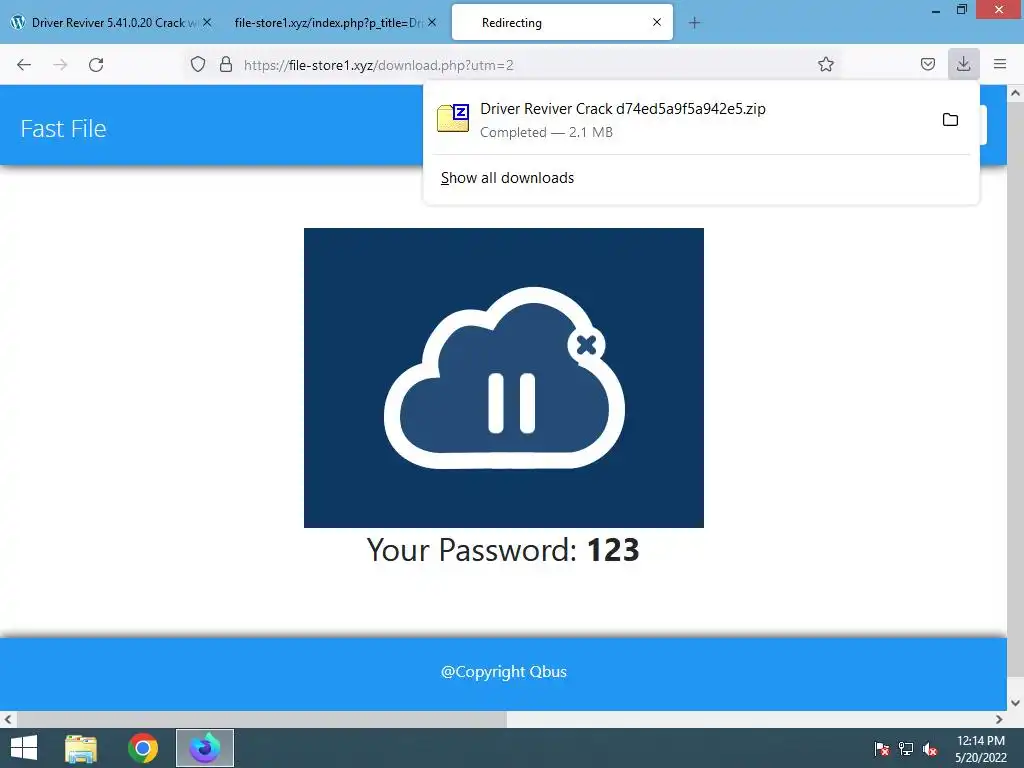Bookmark this page with the star

coord(825,65)
